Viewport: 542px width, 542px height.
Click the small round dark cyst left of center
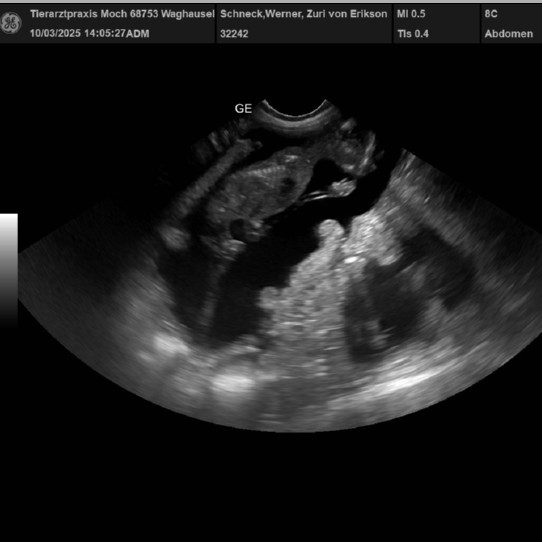(x=239, y=228)
